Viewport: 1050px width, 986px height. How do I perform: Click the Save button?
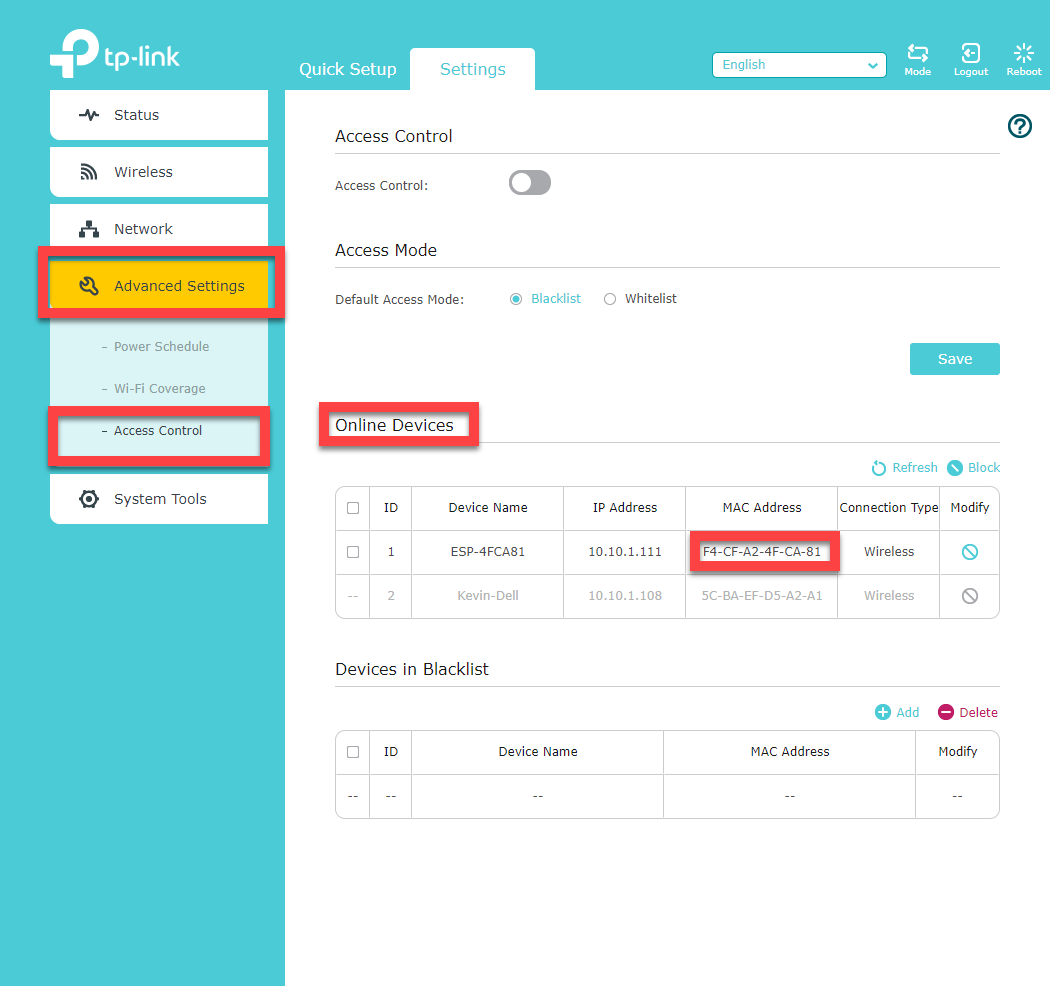tap(954, 359)
